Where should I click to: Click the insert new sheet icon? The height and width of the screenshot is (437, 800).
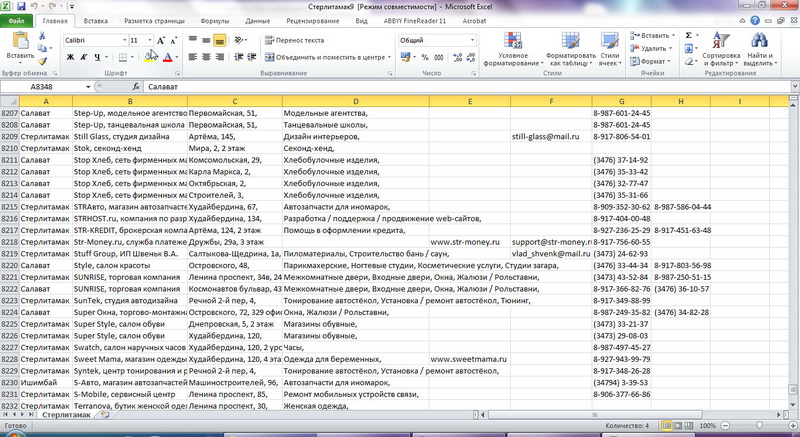[x=105, y=415]
